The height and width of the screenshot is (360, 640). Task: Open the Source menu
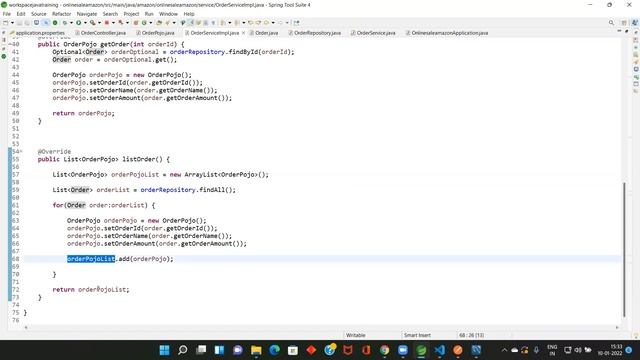click(39, 14)
